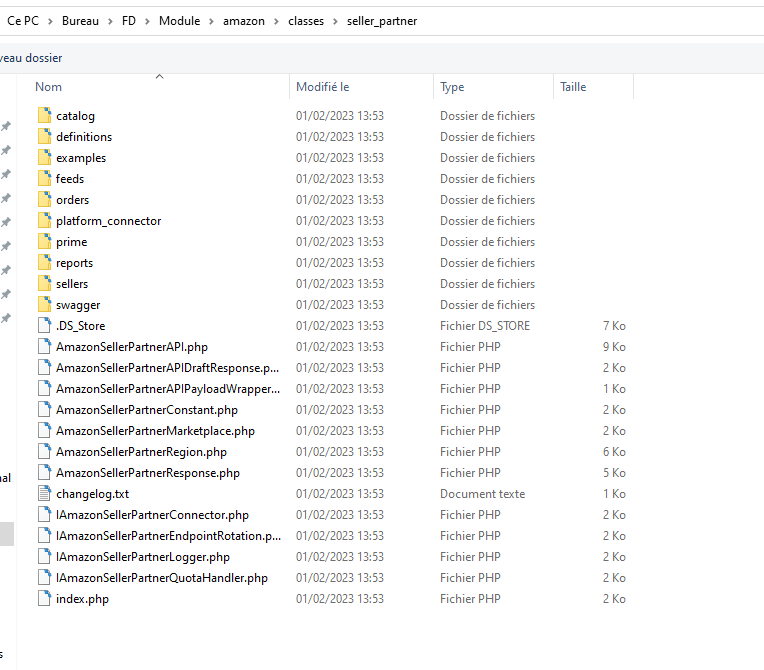This screenshot has width=764, height=670.
Task: Click the '7 Ko' size value
Action: 614,325
